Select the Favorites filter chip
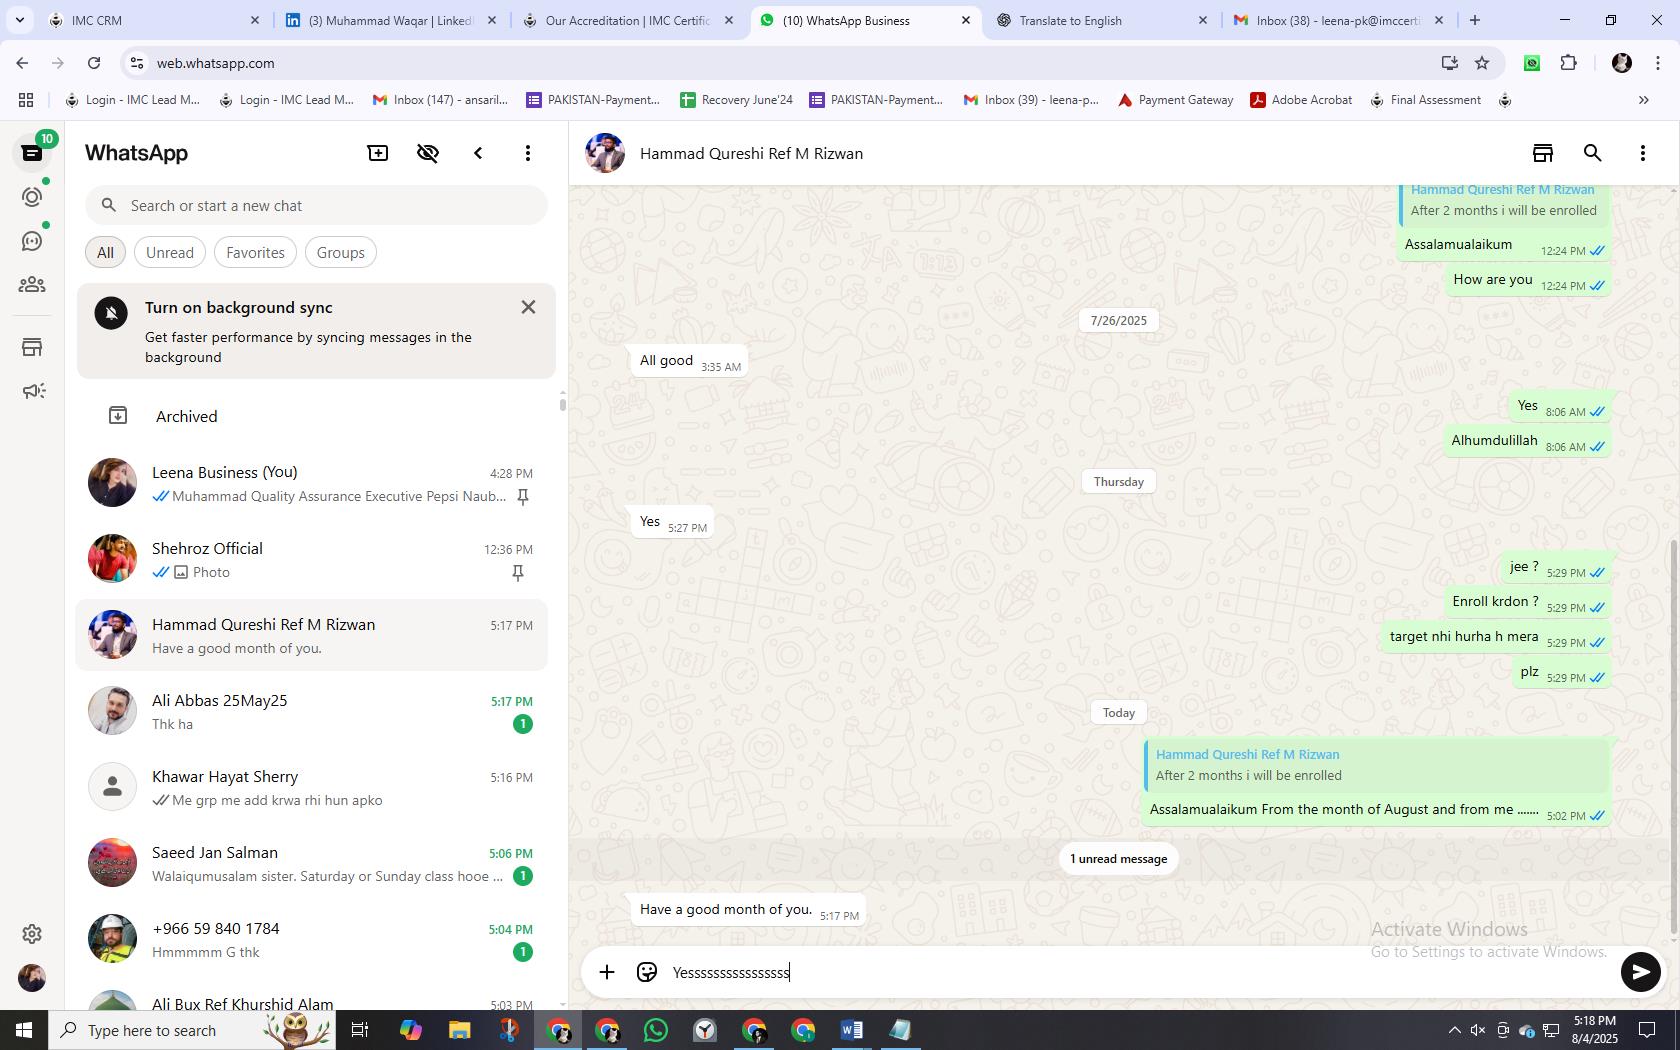Image resolution: width=1680 pixels, height=1050 pixels. coord(255,252)
